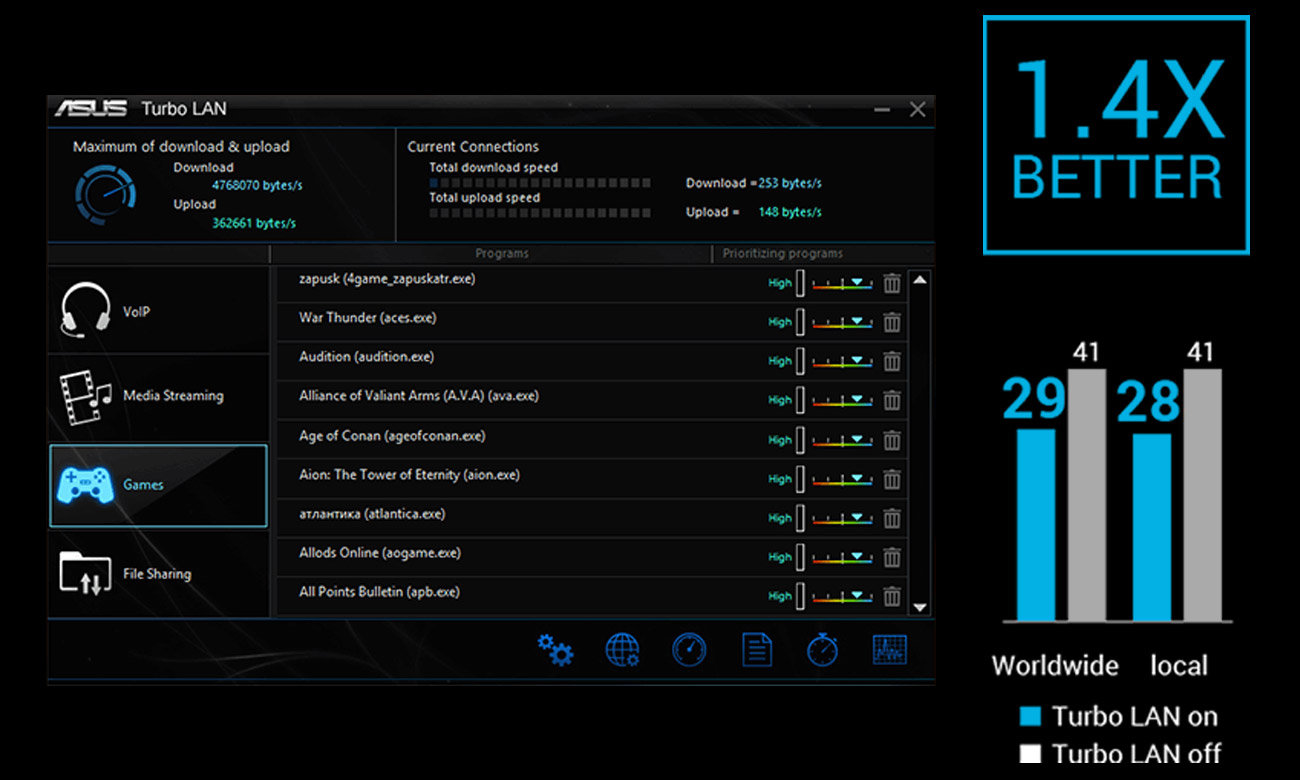Viewport: 1300px width, 780px height.
Task: Delete Age of Conan with trash icon
Action: (x=892, y=440)
